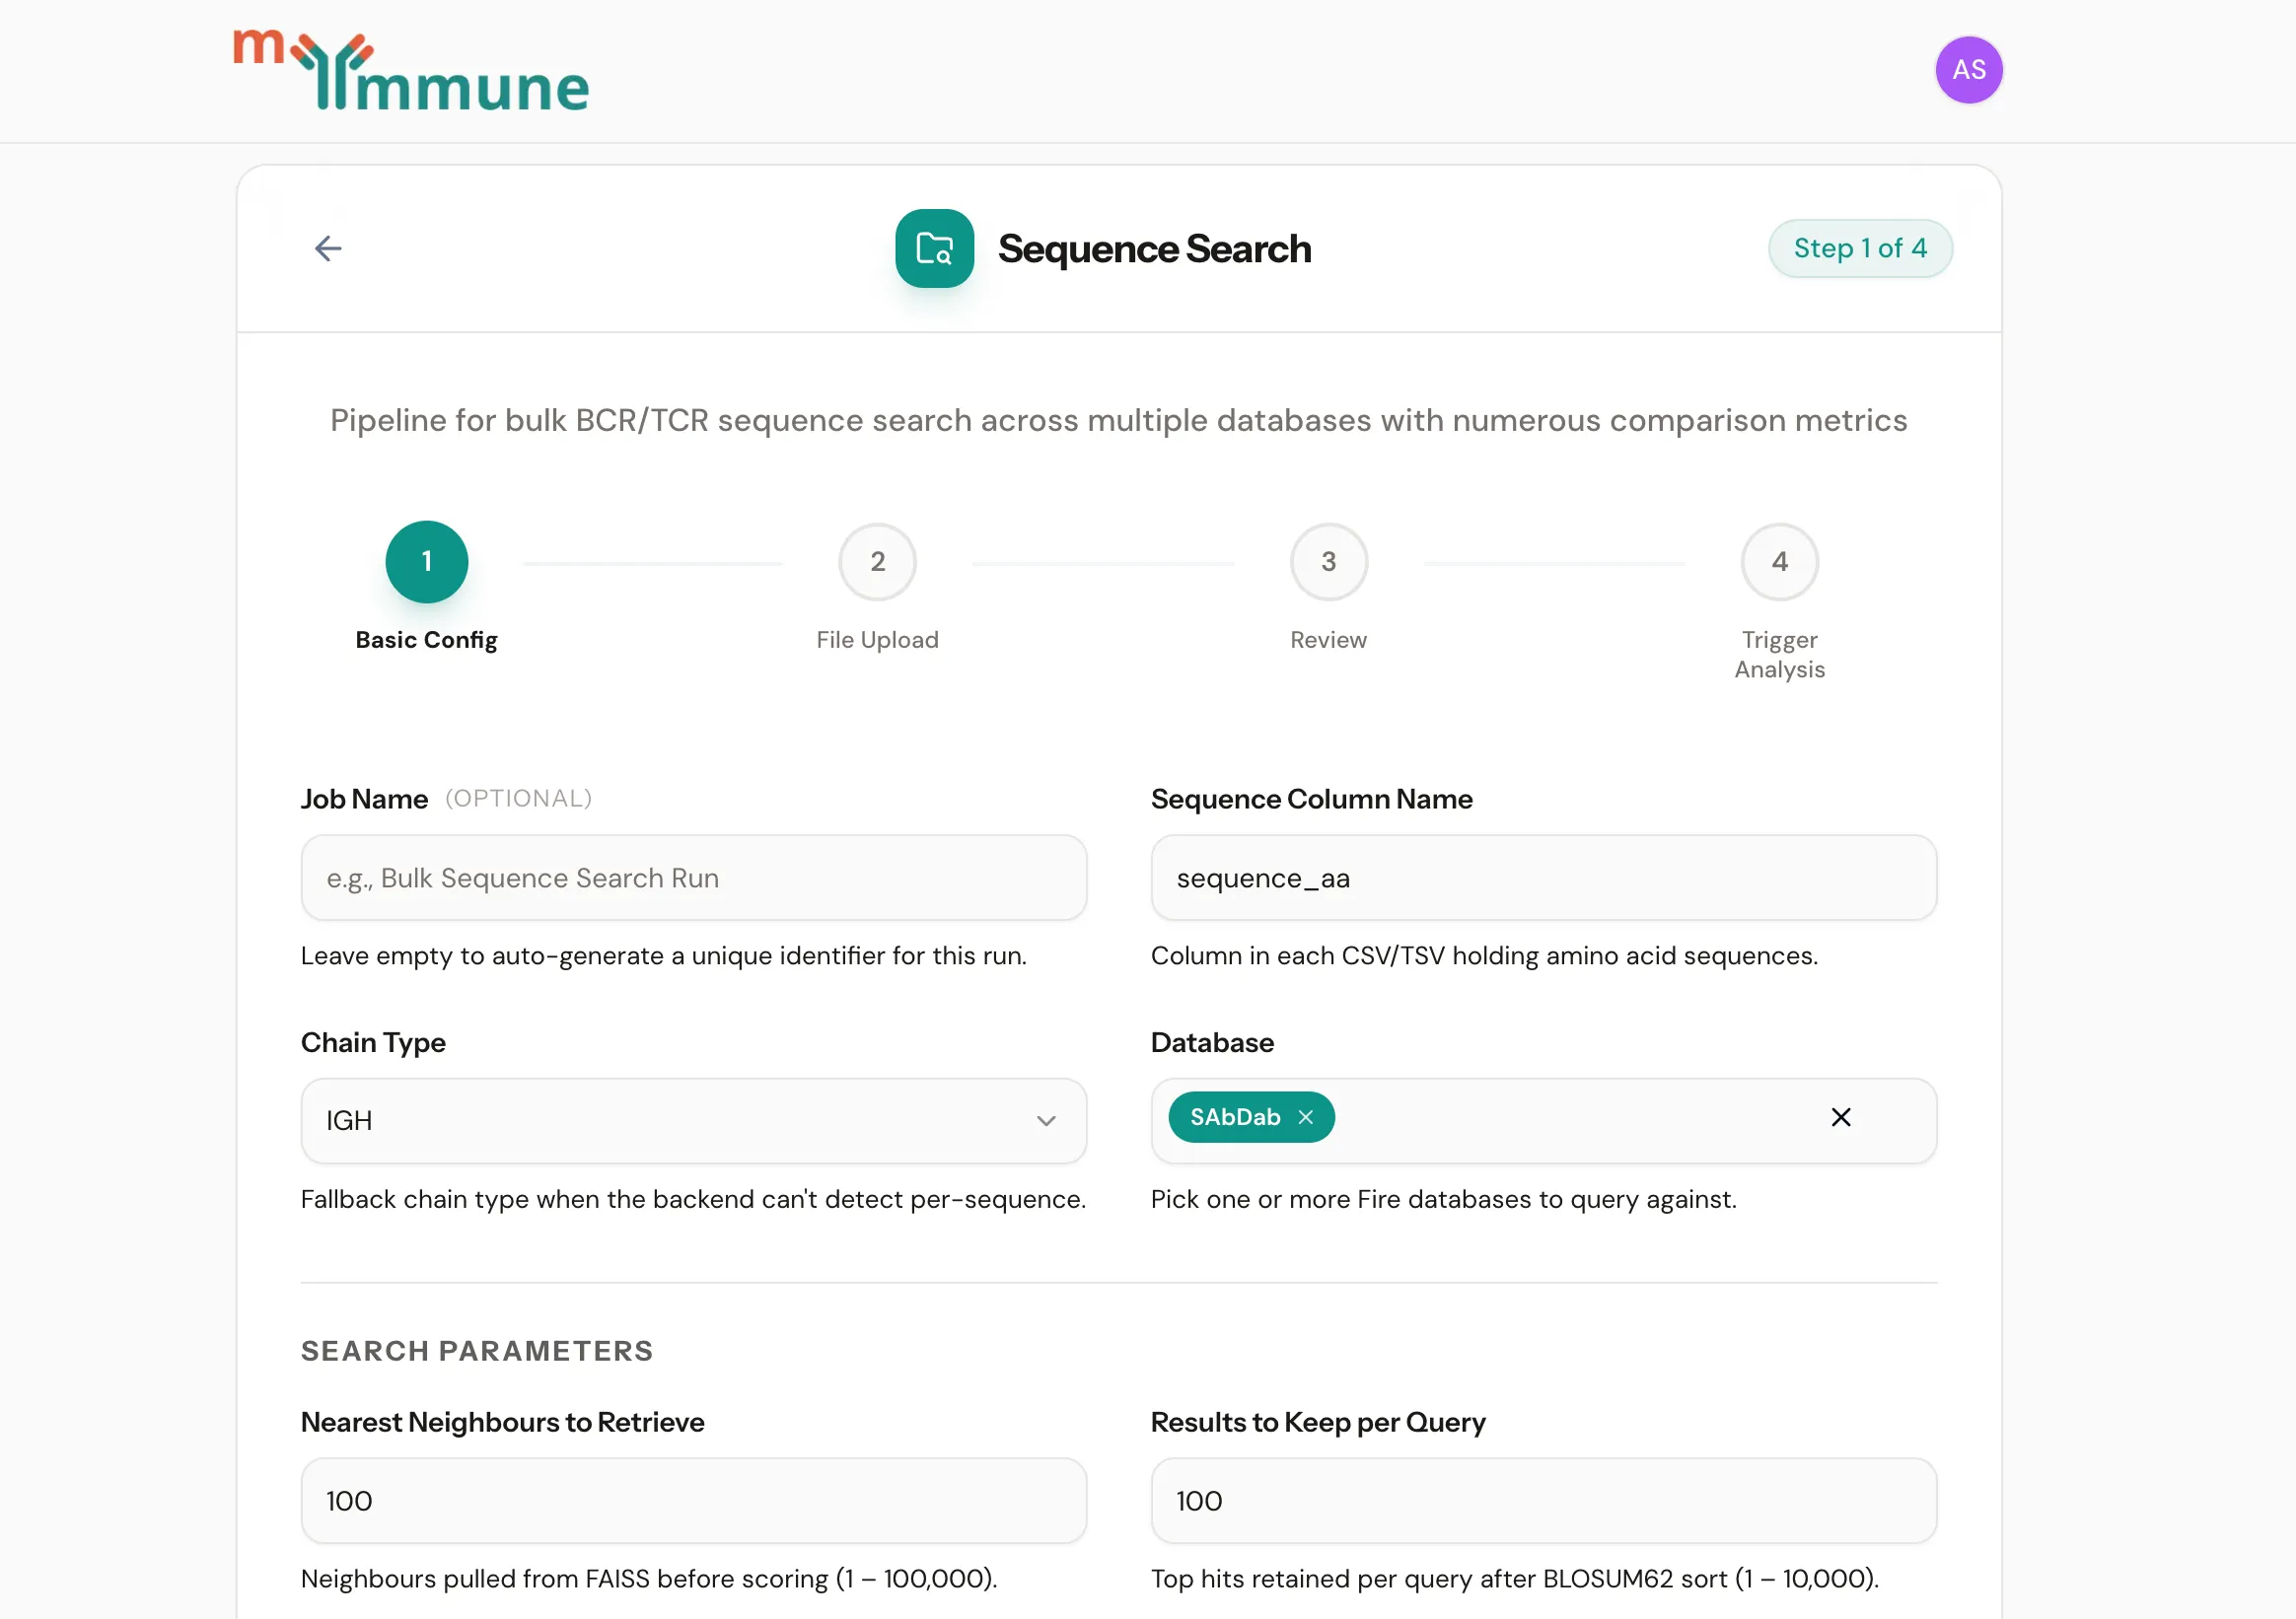The width and height of the screenshot is (2296, 1619).
Task: Click the Job Name auto-generate hint text
Action: point(663,956)
